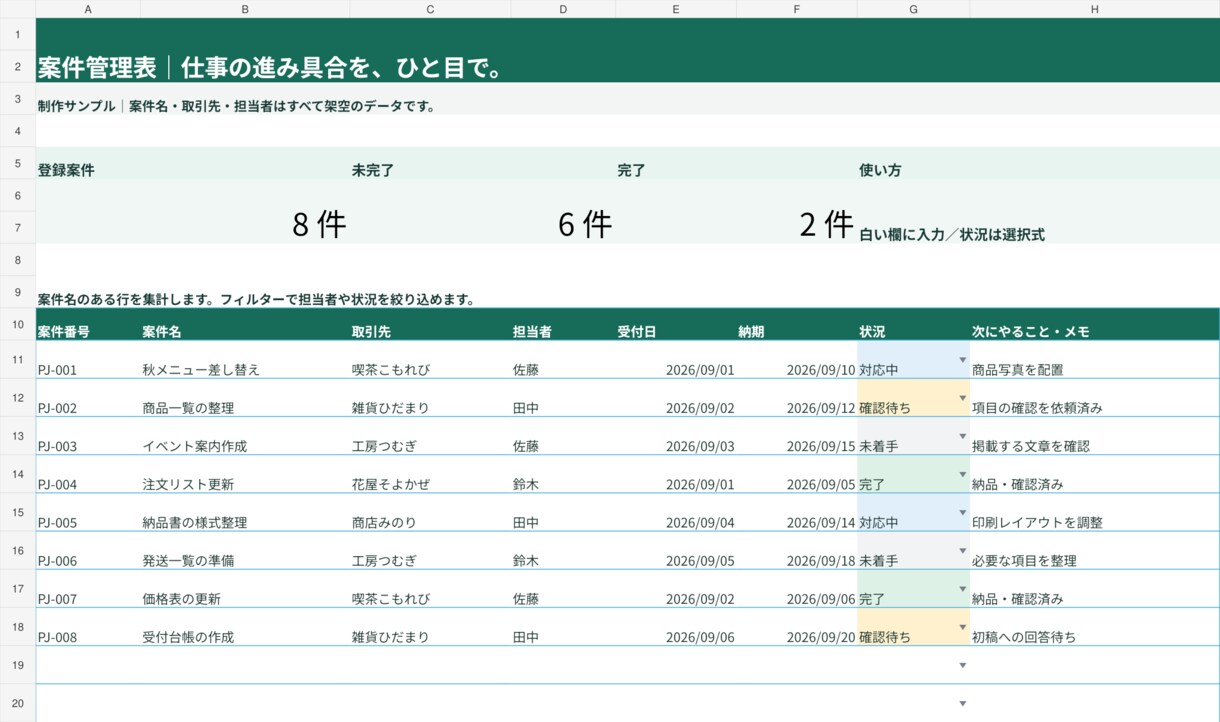The height and width of the screenshot is (722, 1220).
Task: Select cell PJ-005
Action: 88,513
